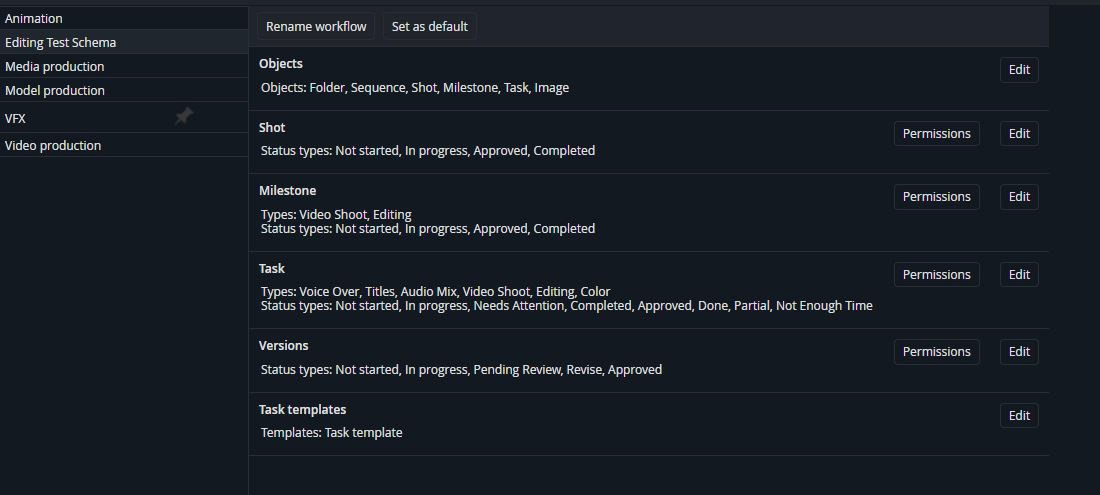Select the Animation workflow schema
This screenshot has height=495, width=1100.
coord(34,18)
